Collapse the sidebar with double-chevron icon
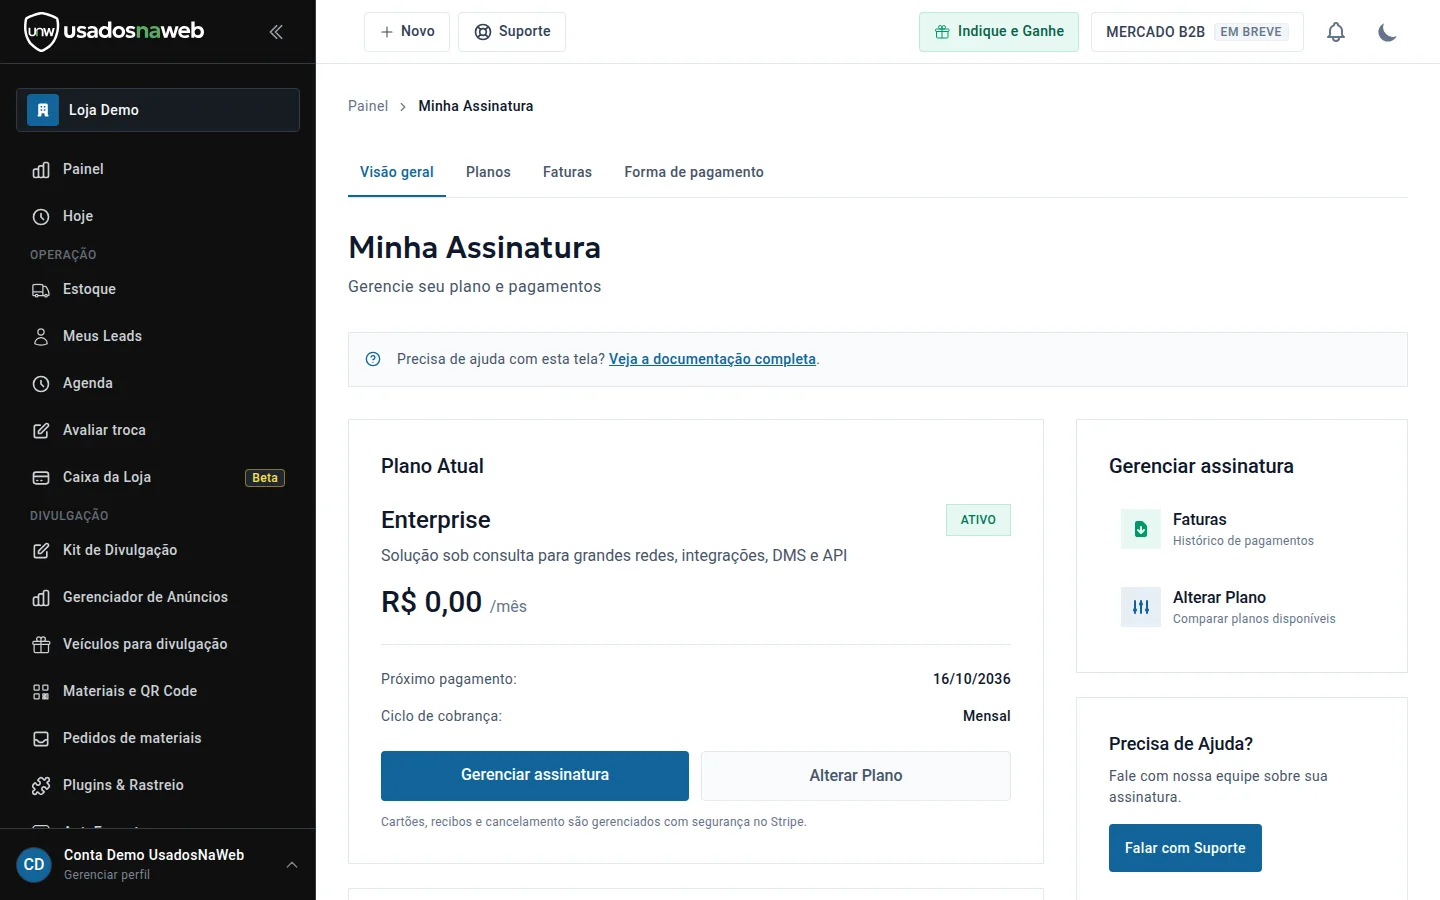Image resolution: width=1440 pixels, height=900 pixels. [x=276, y=32]
